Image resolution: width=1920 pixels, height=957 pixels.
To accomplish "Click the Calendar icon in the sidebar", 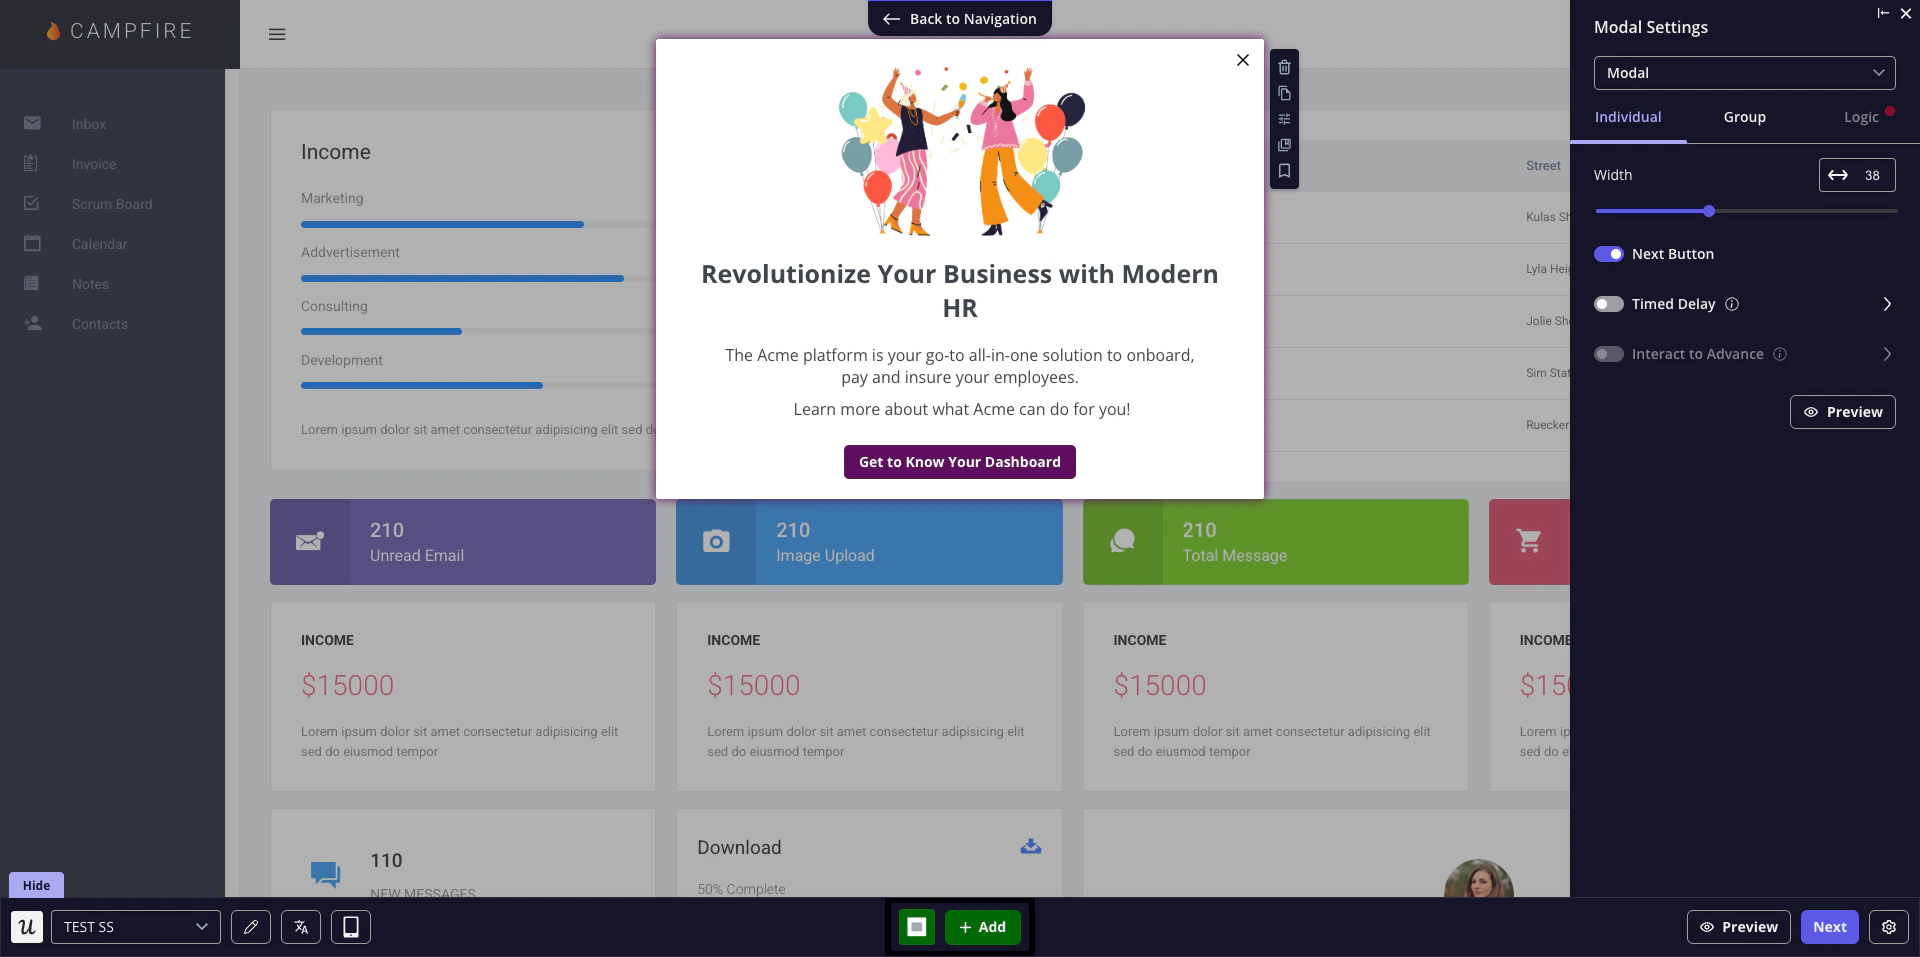I will [32, 243].
